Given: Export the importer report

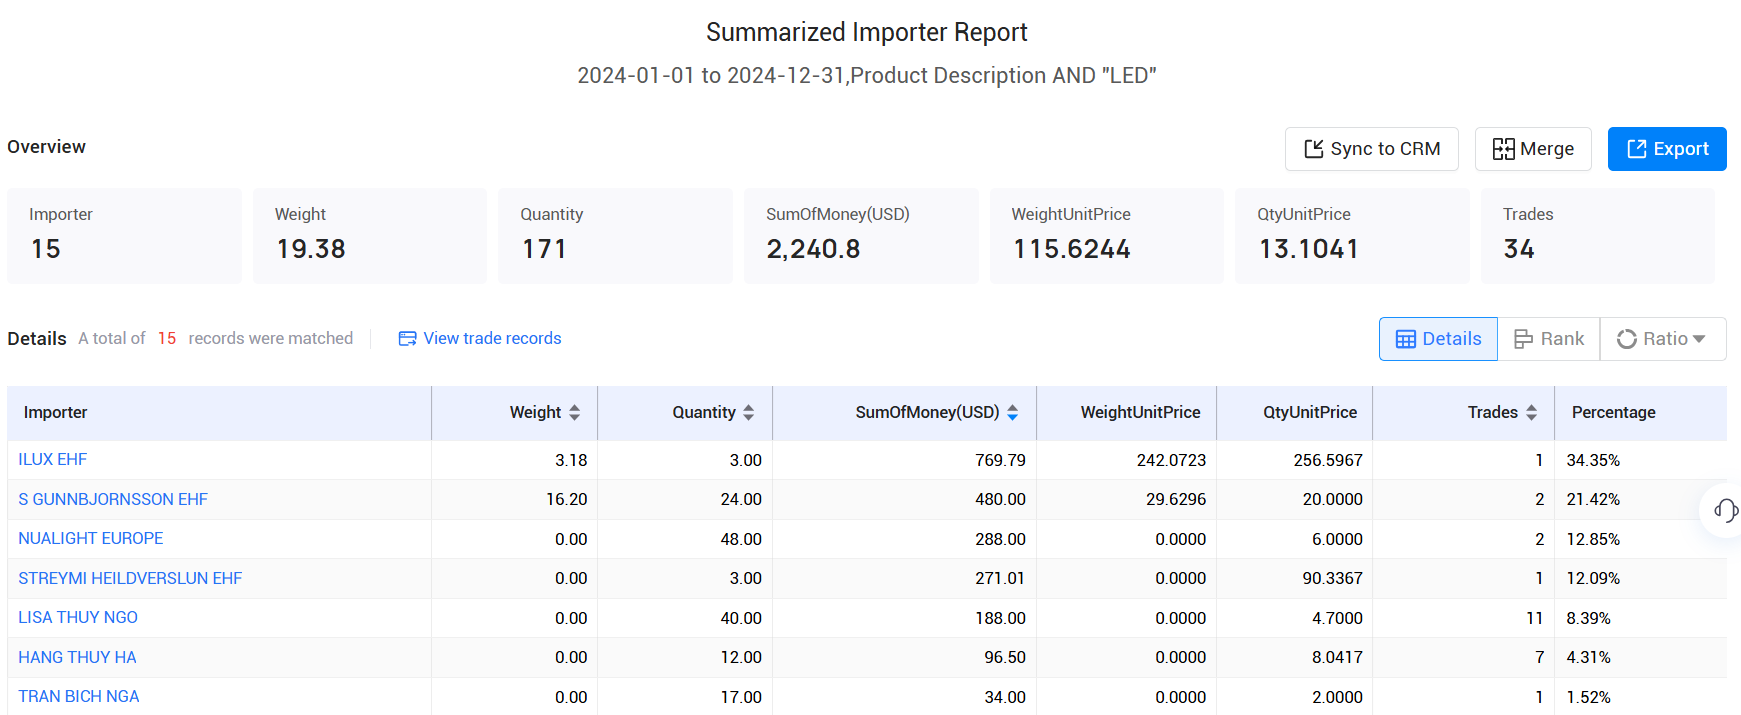Looking at the screenshot, I should [x=1666, y=149].
